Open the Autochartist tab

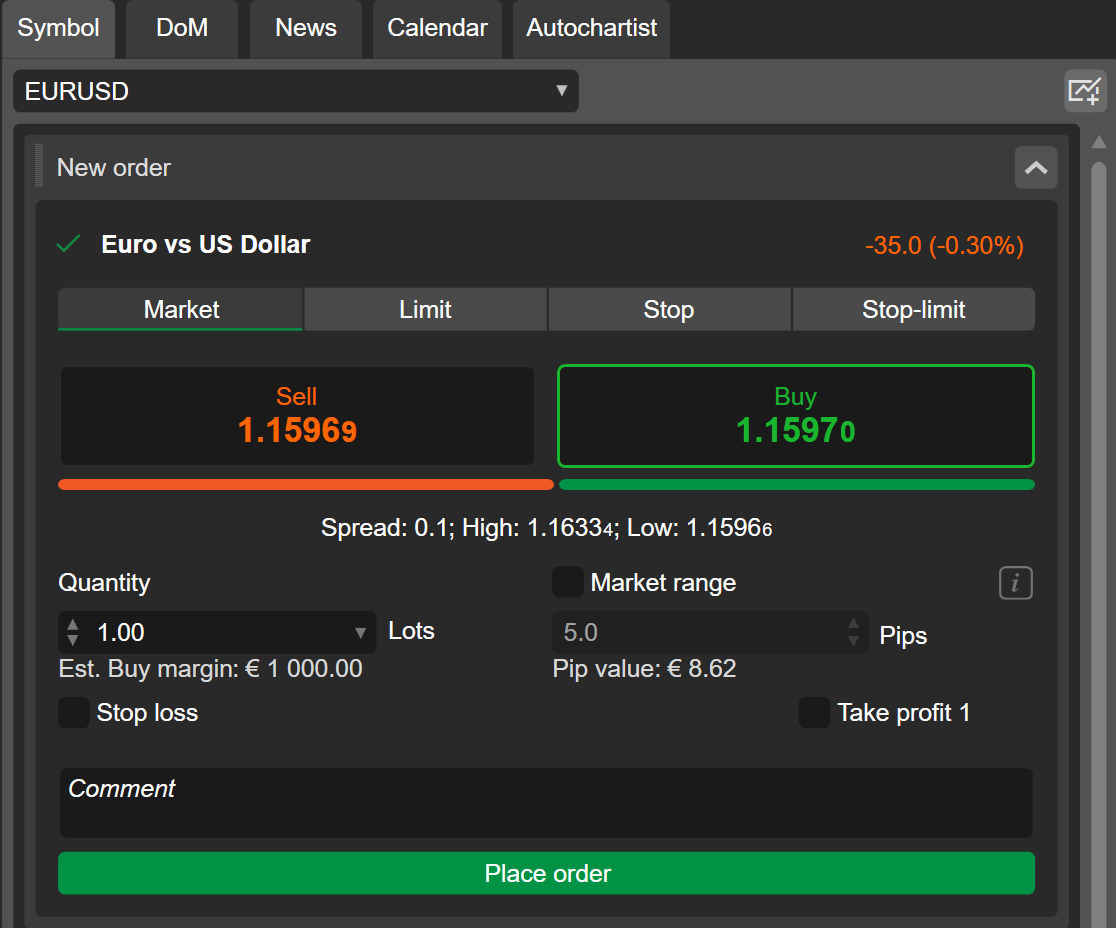pyautogui.click(x=591, y=28)
